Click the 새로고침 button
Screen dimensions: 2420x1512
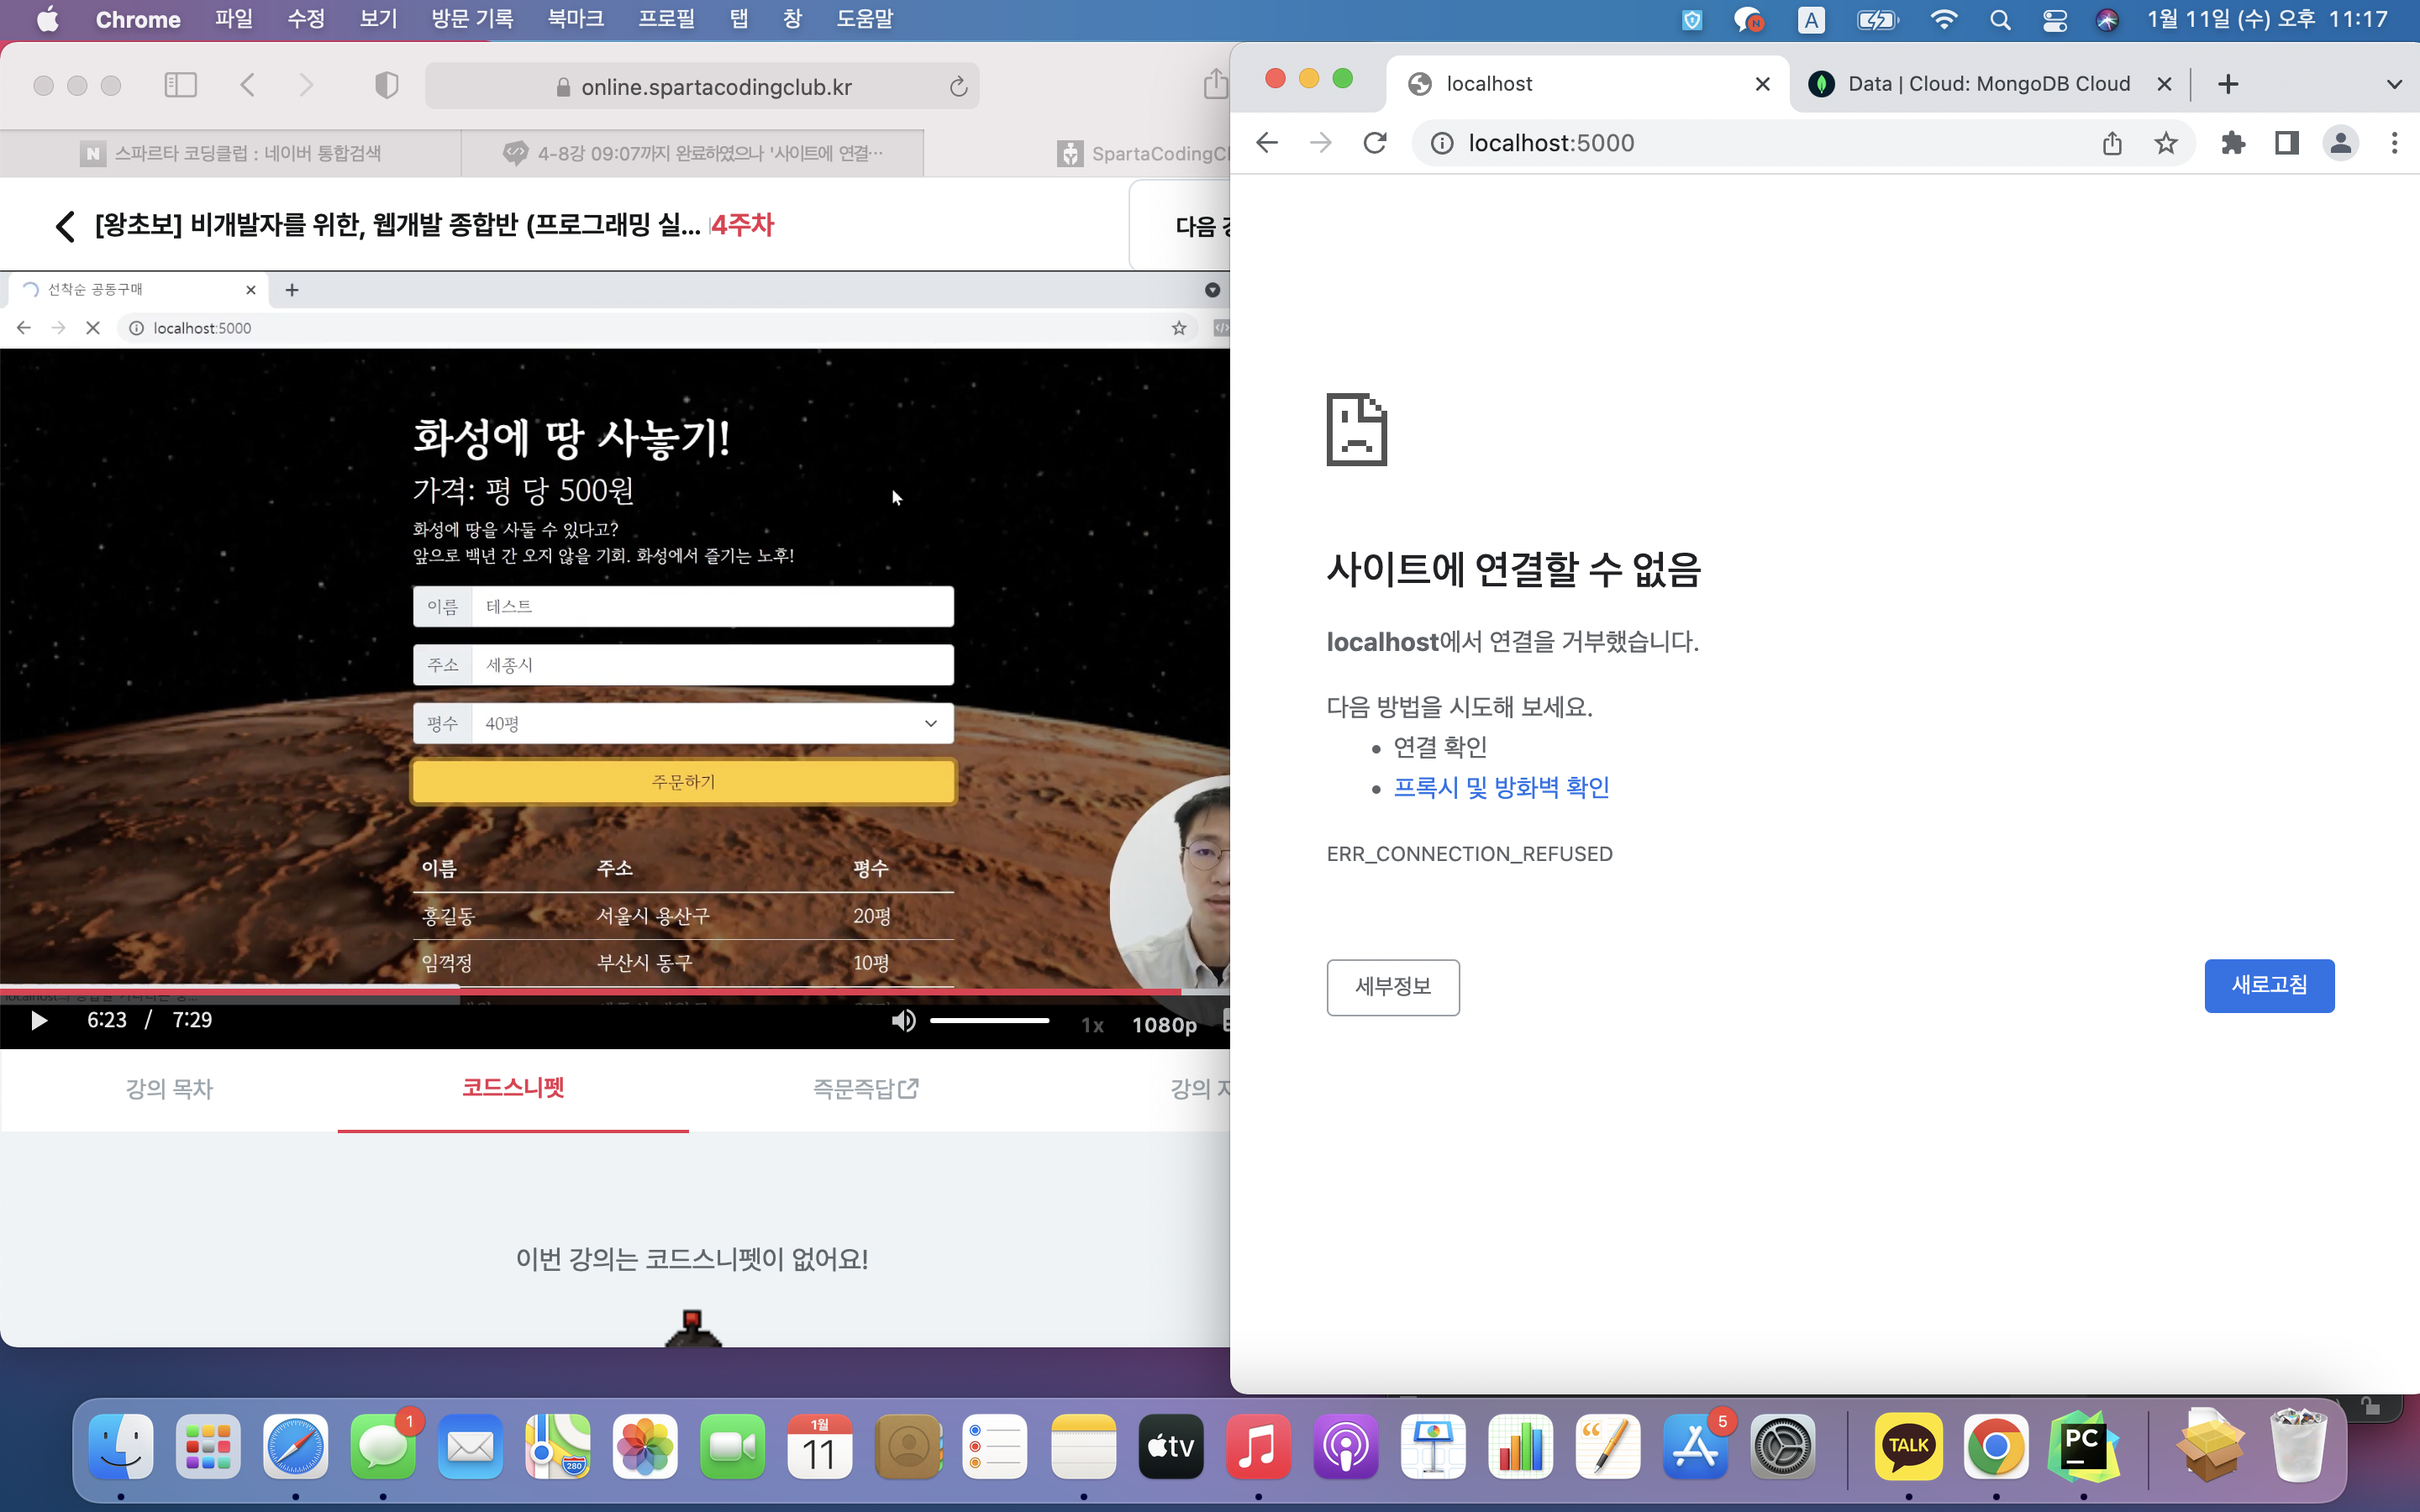pyautogui.click(x=2269, y=985)
